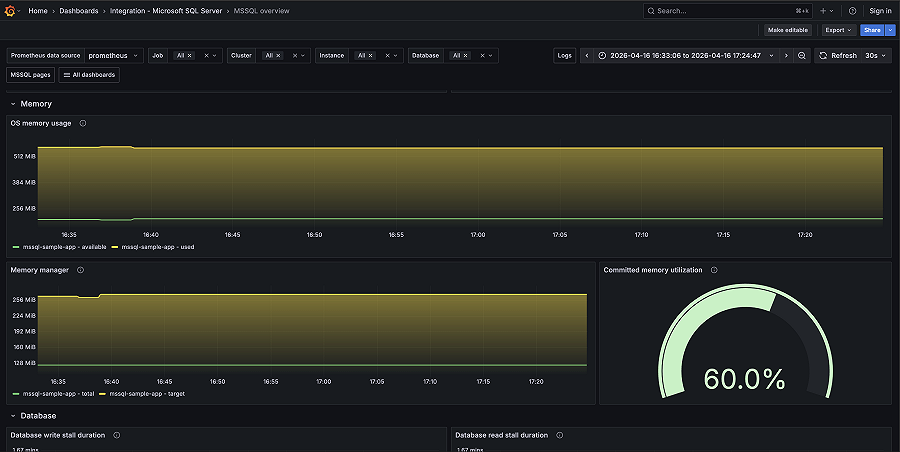The height and width of the screenshot is (452, 900).
Task: Click the Database write stall duration title
Action: (x=58, y=435)
